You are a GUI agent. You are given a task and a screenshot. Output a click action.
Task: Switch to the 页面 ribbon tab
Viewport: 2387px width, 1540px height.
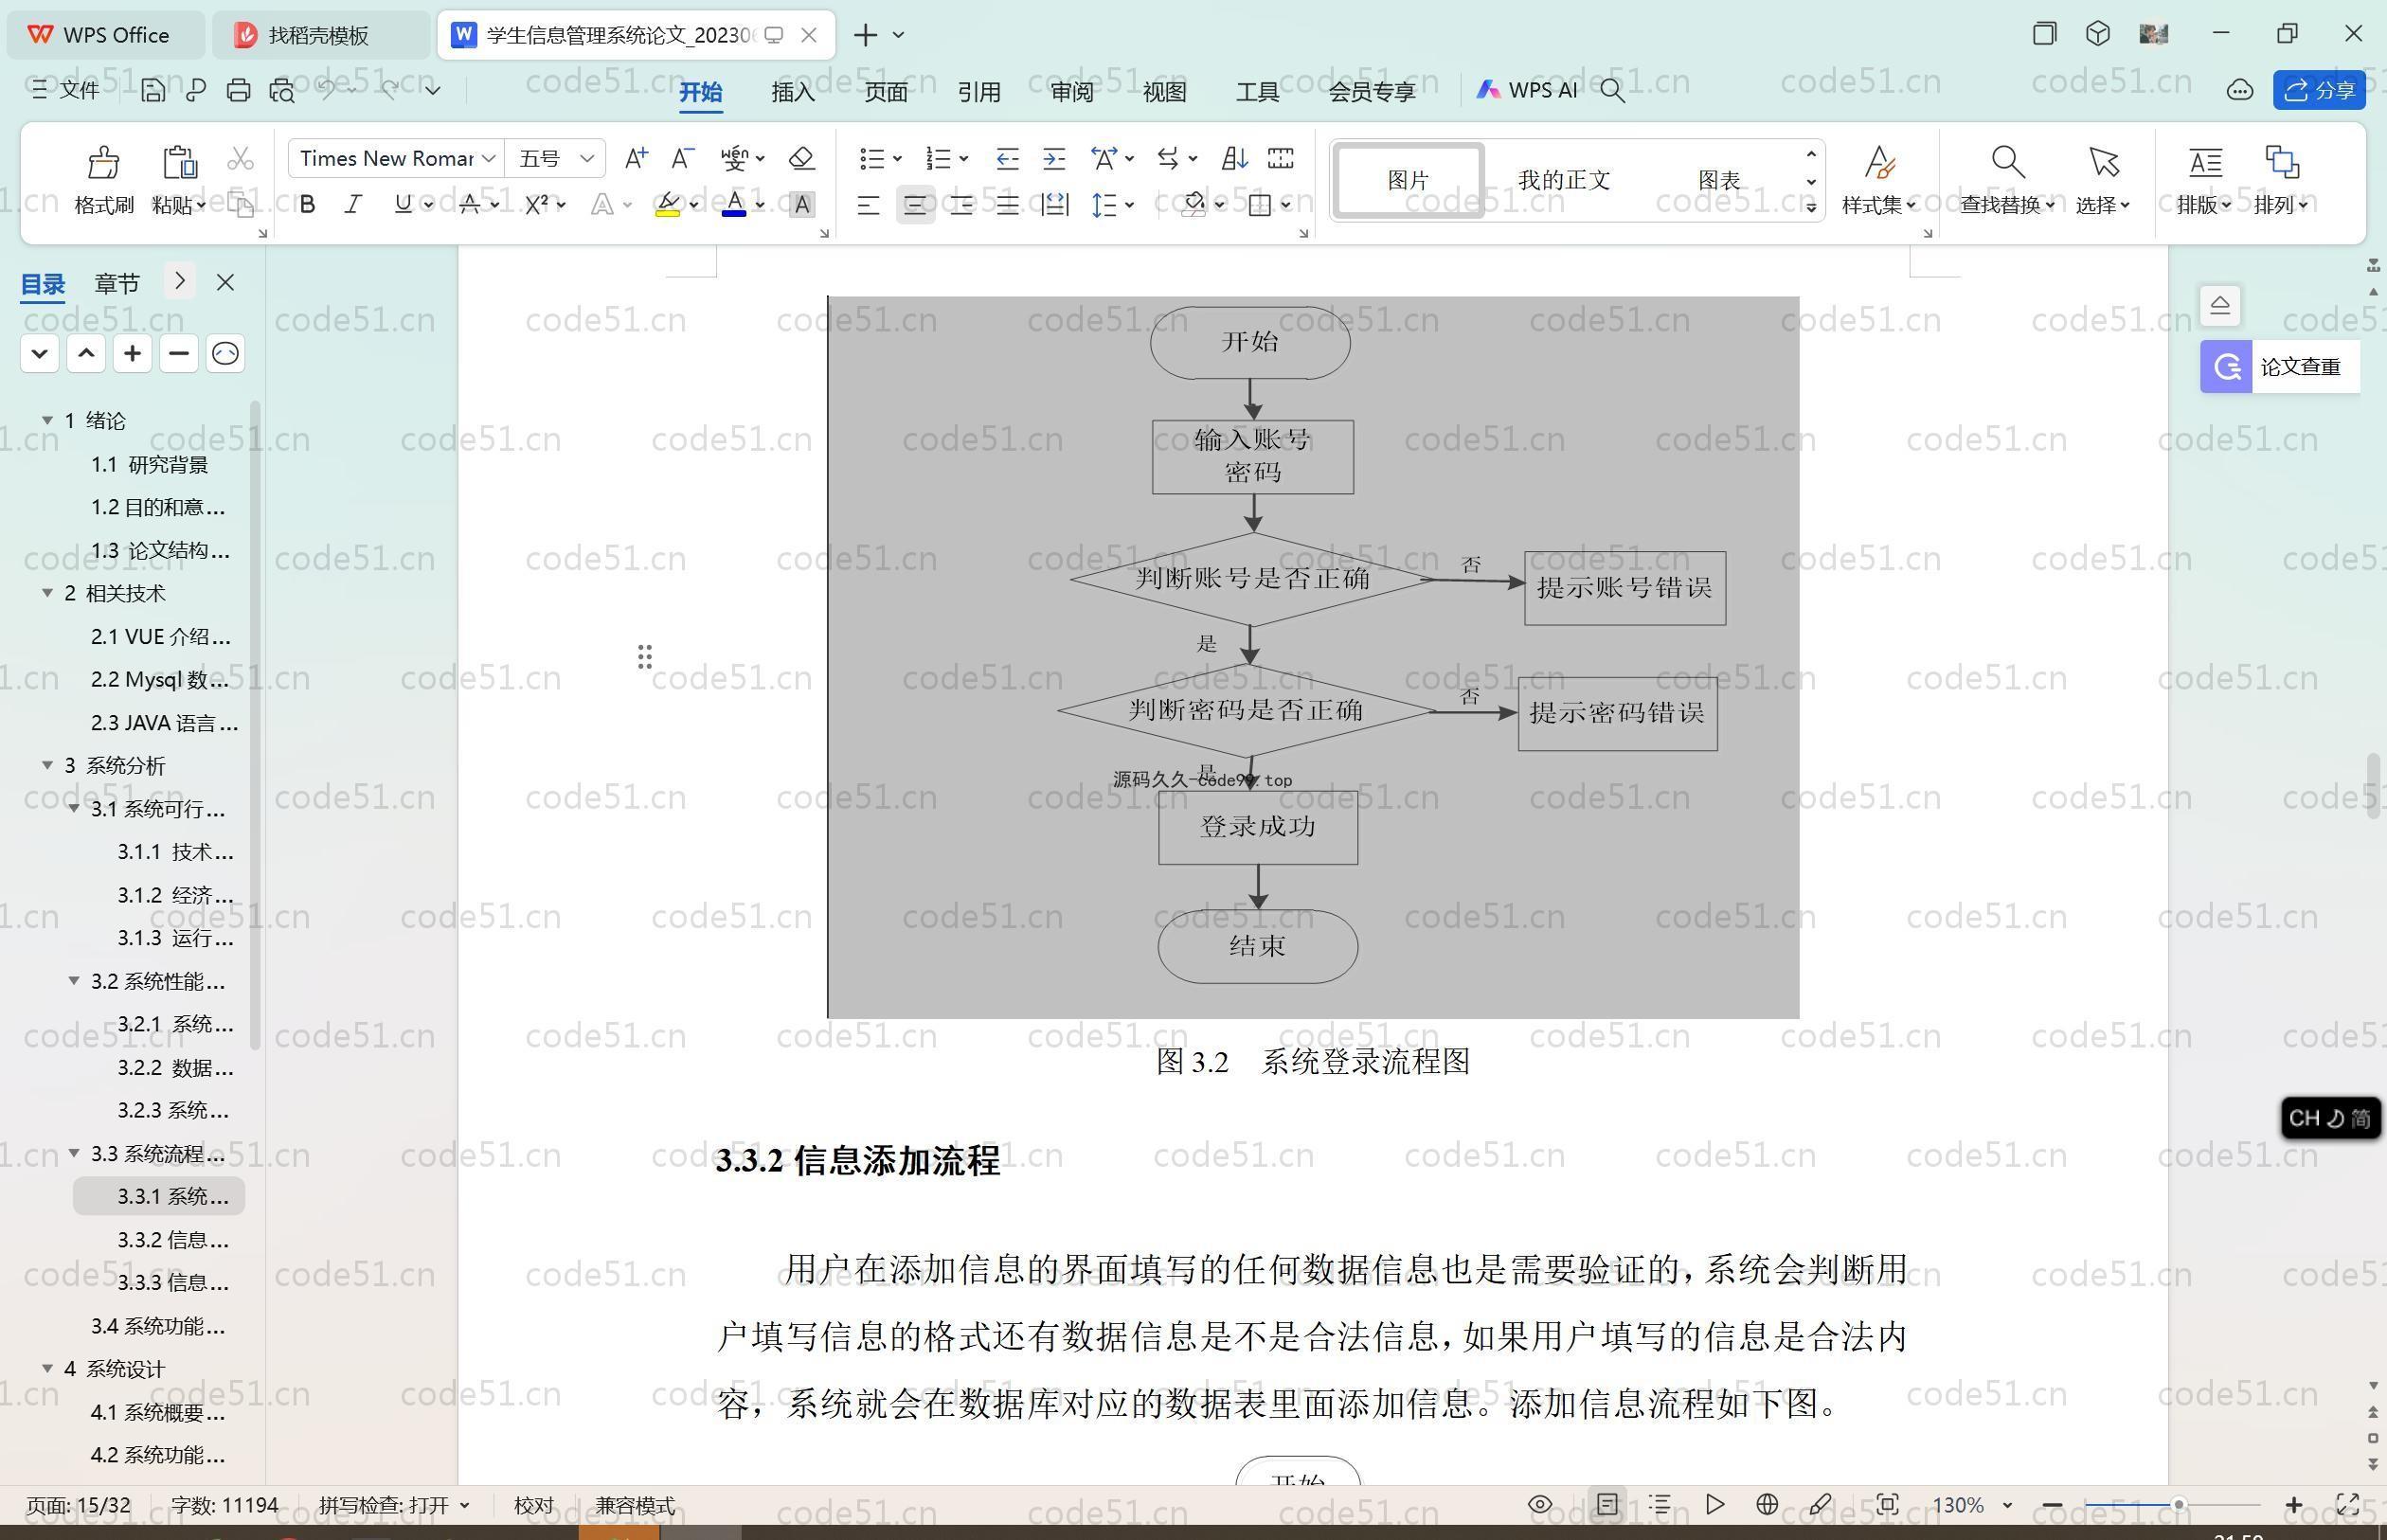click(885, 91)
